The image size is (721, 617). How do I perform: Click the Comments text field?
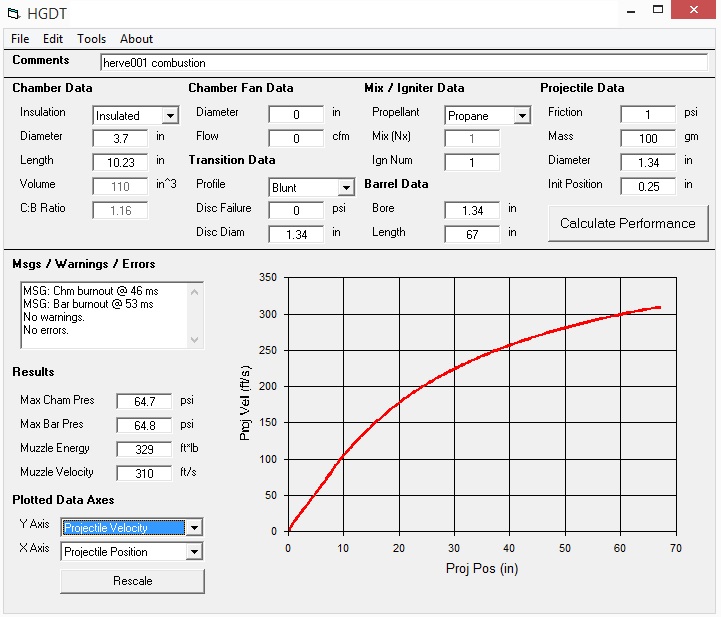pyautogui.click(x=402, y=63)
